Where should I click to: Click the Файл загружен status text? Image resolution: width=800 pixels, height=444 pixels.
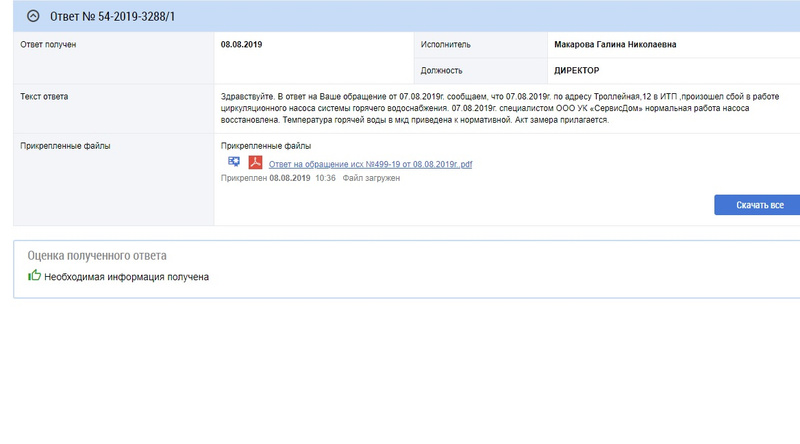(x=371, y=178)
